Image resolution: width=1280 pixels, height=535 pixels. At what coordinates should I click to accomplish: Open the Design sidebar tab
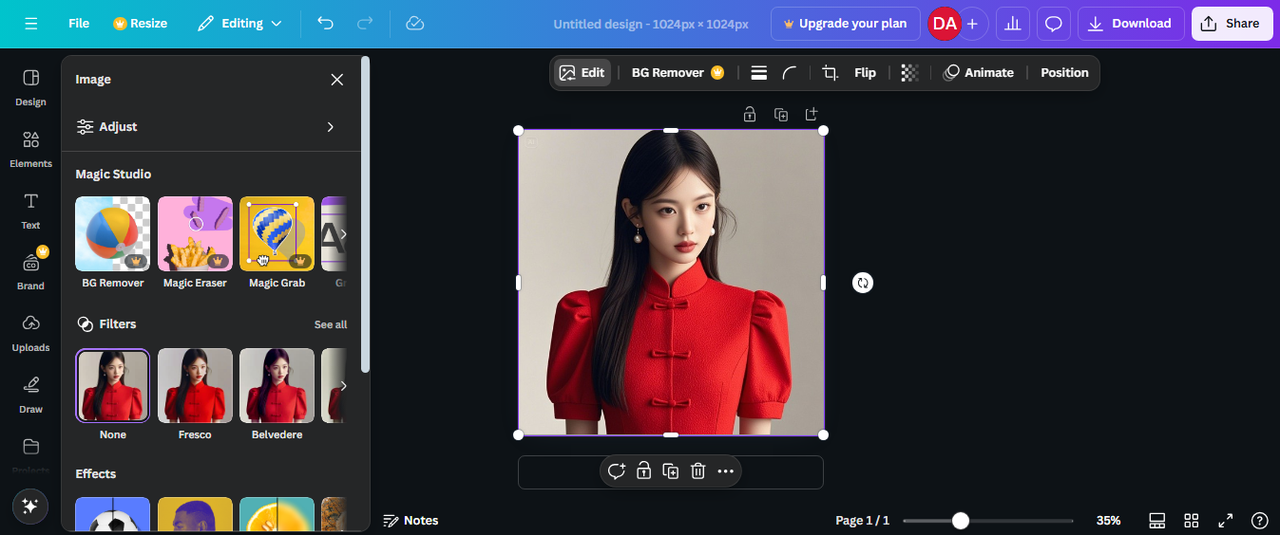tap(31, 87)
